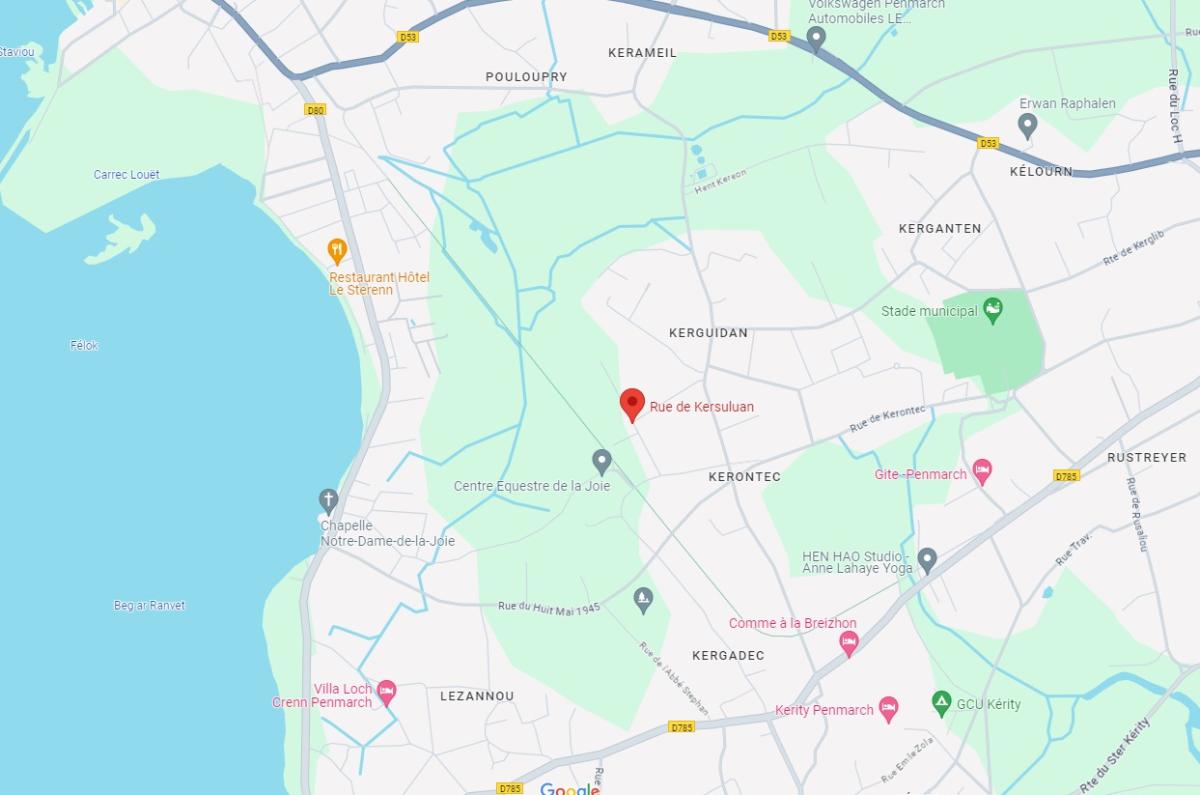1200x795 pixels.
Task: Select the Kerity Penmarch lodging icon
Action: (888, 709)
